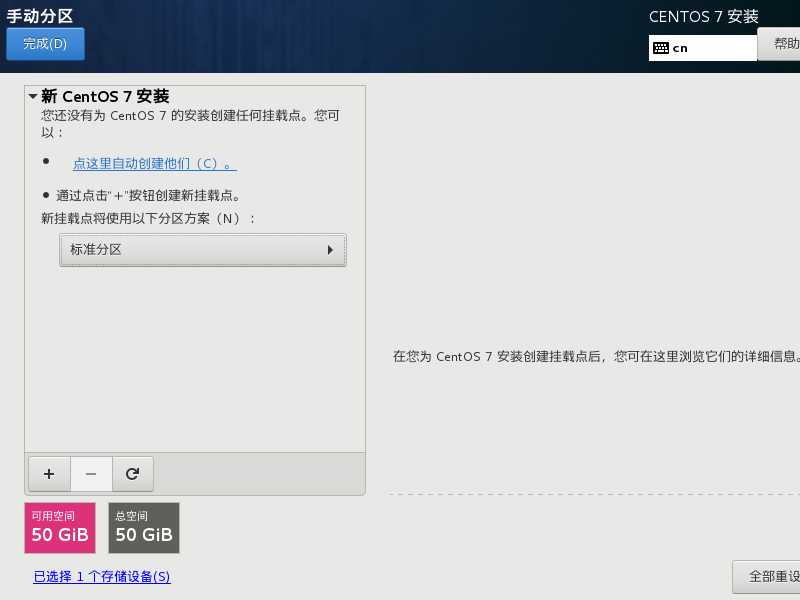
Task: Click the 手动分区 page title
Action: 39,16
